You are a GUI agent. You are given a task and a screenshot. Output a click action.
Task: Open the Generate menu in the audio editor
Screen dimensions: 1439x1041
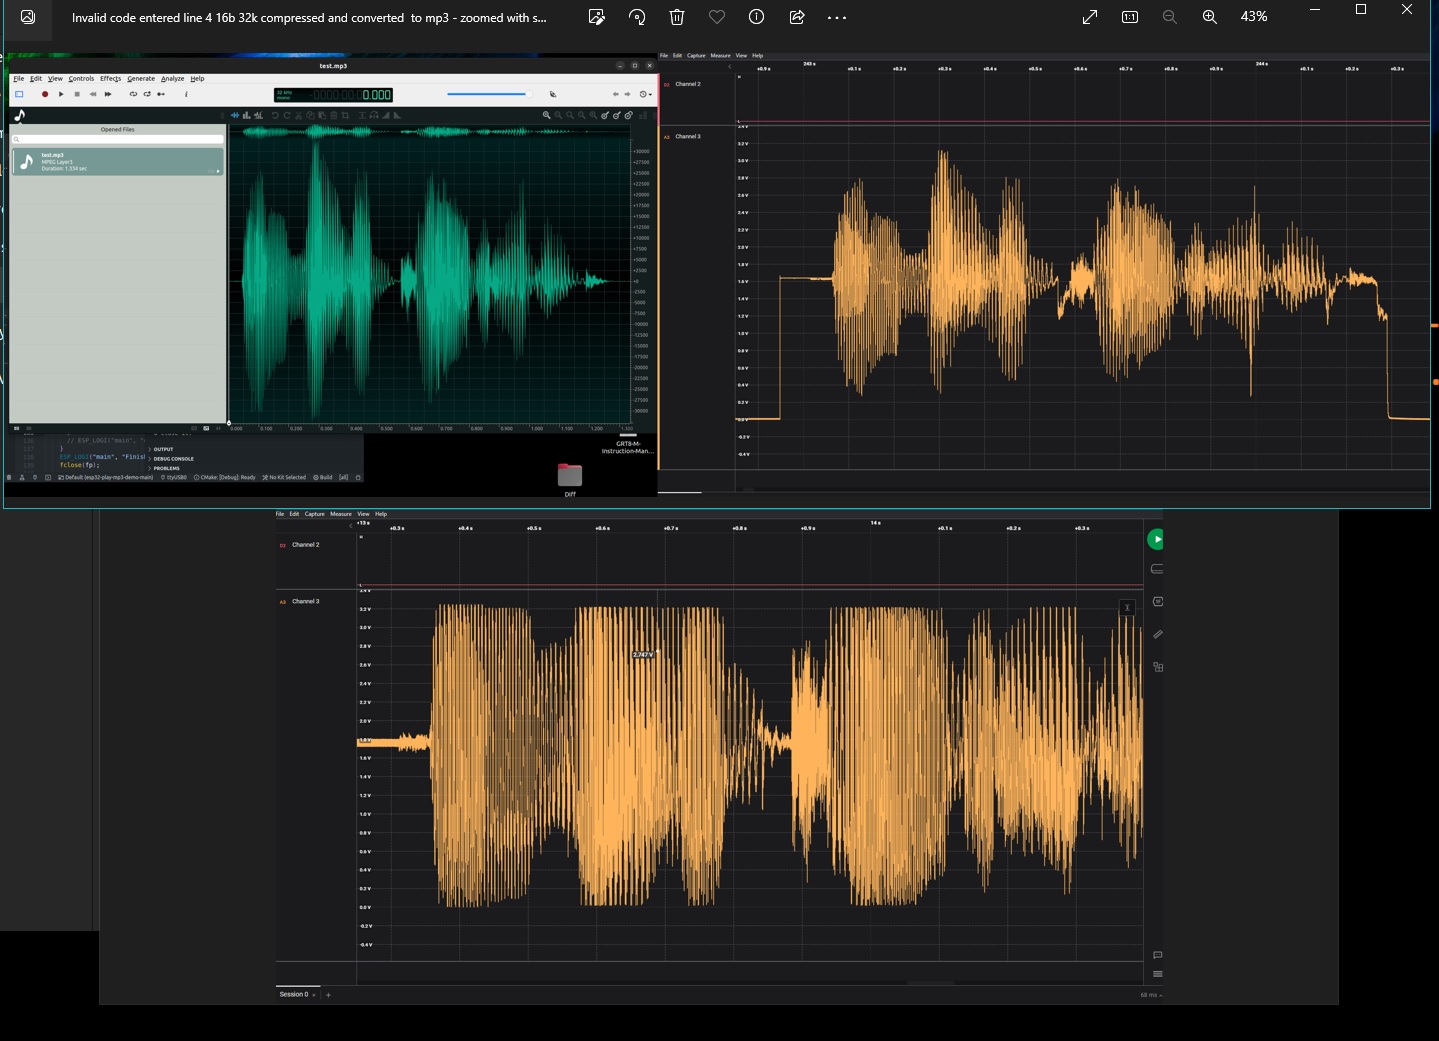click(141, 78)
